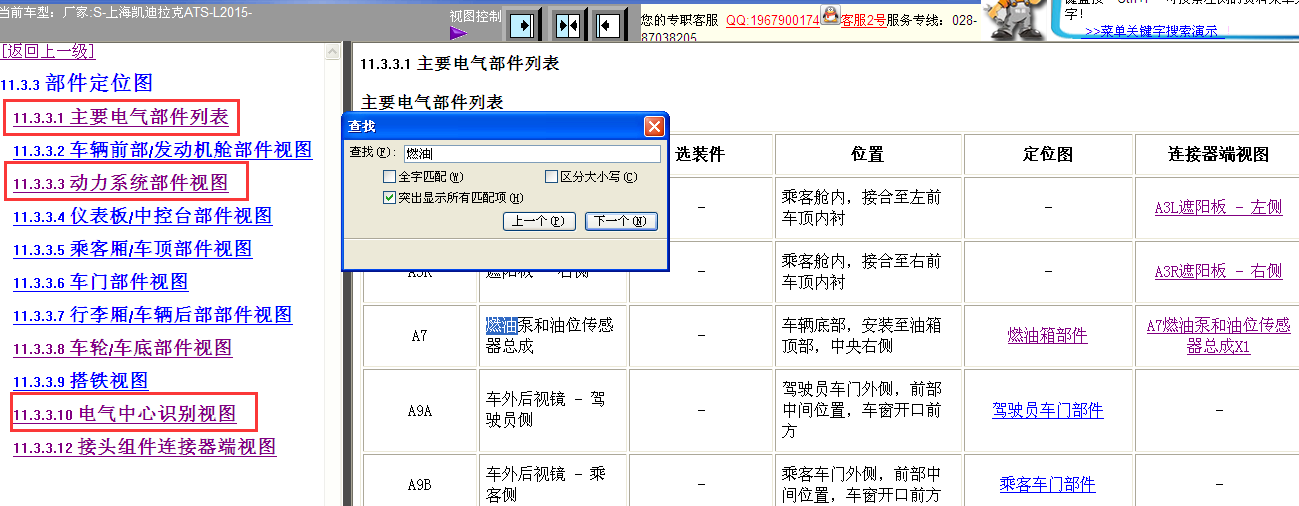Click the split-center view control icon
The height and width of the screenshot is (506, 1299).
click(568, 23)
